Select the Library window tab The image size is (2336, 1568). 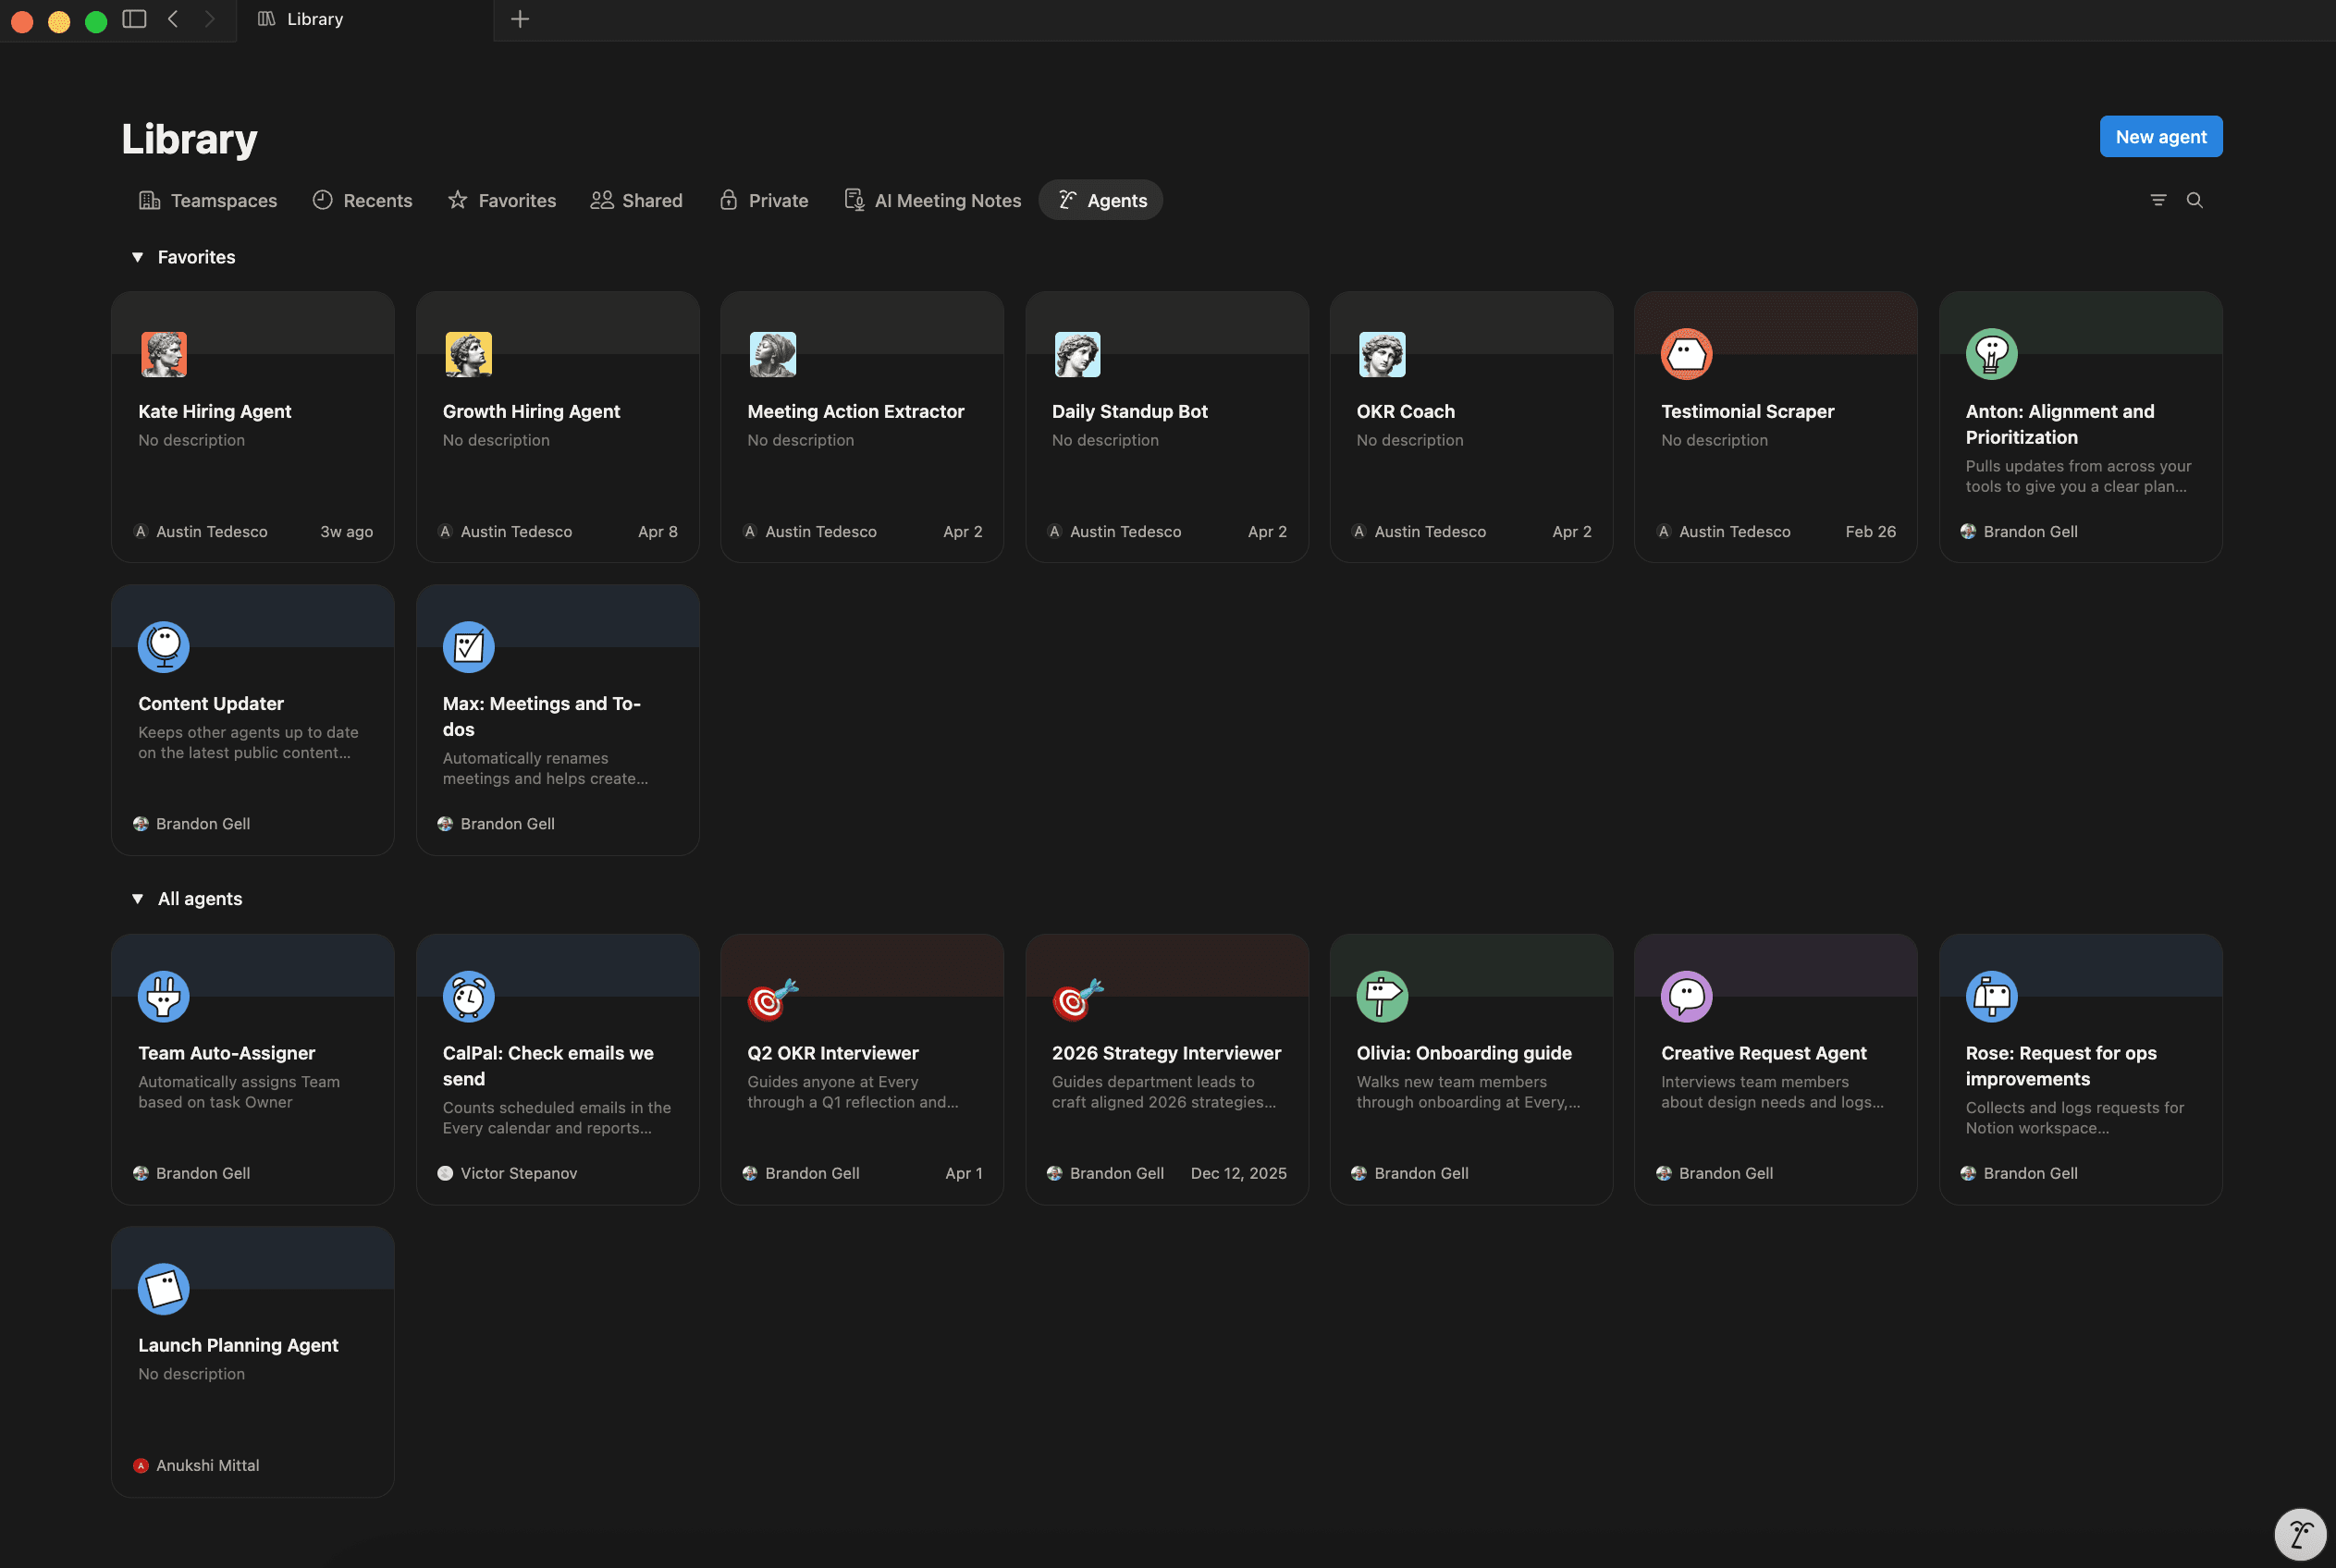[x=365, y=19]
